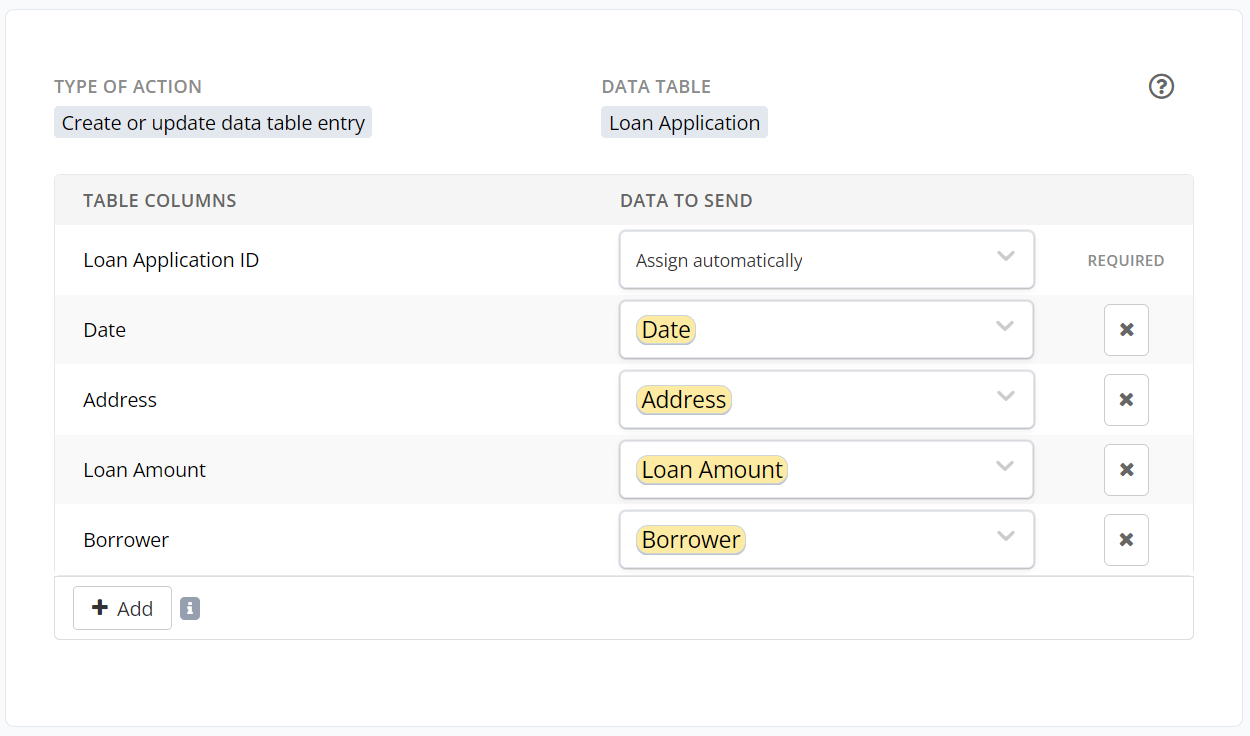Viewport: 1250px width, 736px height.
Task: Click the TABLE COLUMNS header
Action: (159, 200)
